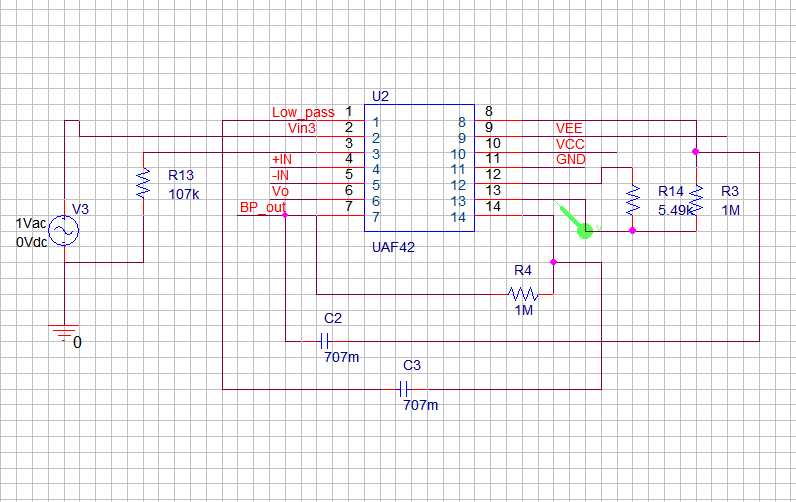Select the UAF42 part name text
796x502 pixels.
(x=393, y=247)
